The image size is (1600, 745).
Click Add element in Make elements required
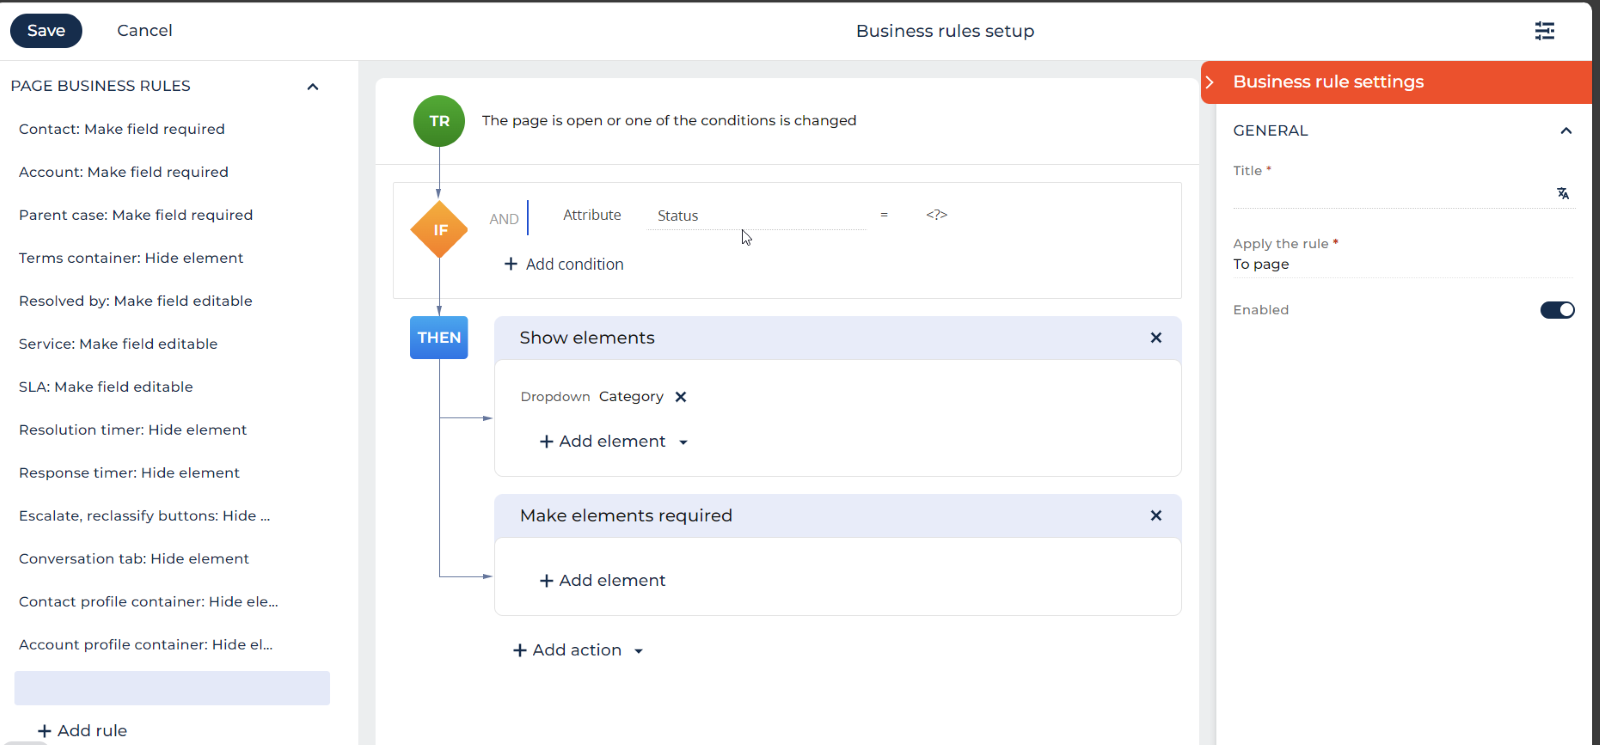point(602,581)
